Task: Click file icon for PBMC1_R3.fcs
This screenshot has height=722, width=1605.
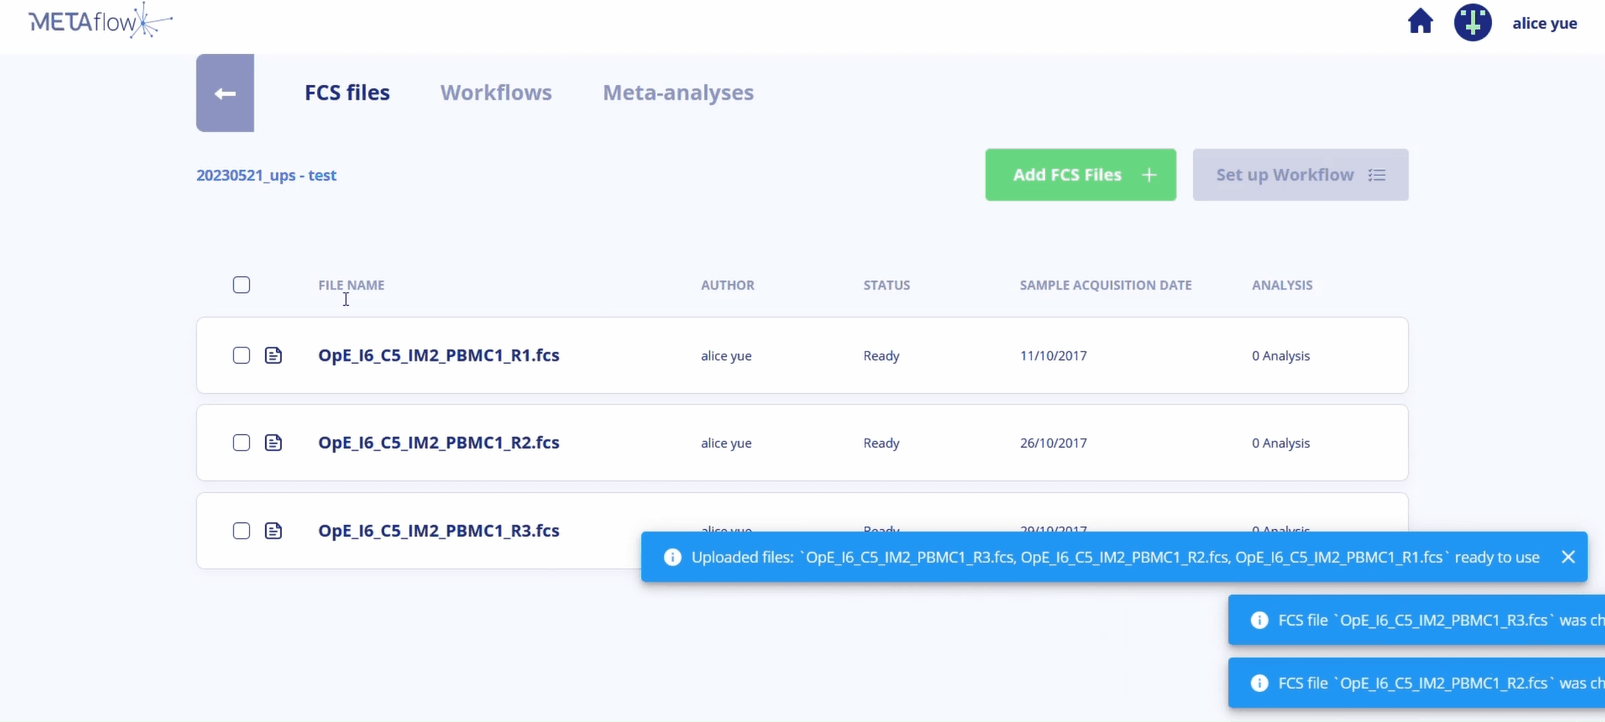Action: [x=273, y=531]
